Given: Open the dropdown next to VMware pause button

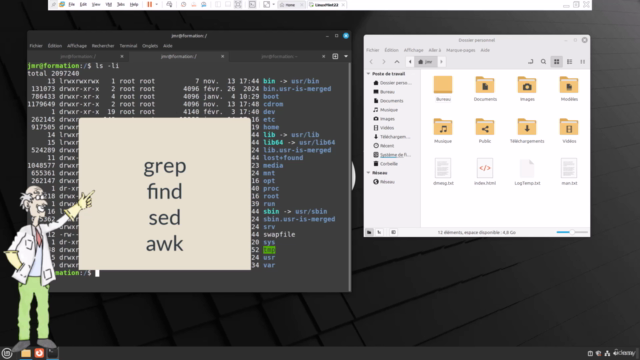Looking at the screenshot, I should click(x=156, y=4).
